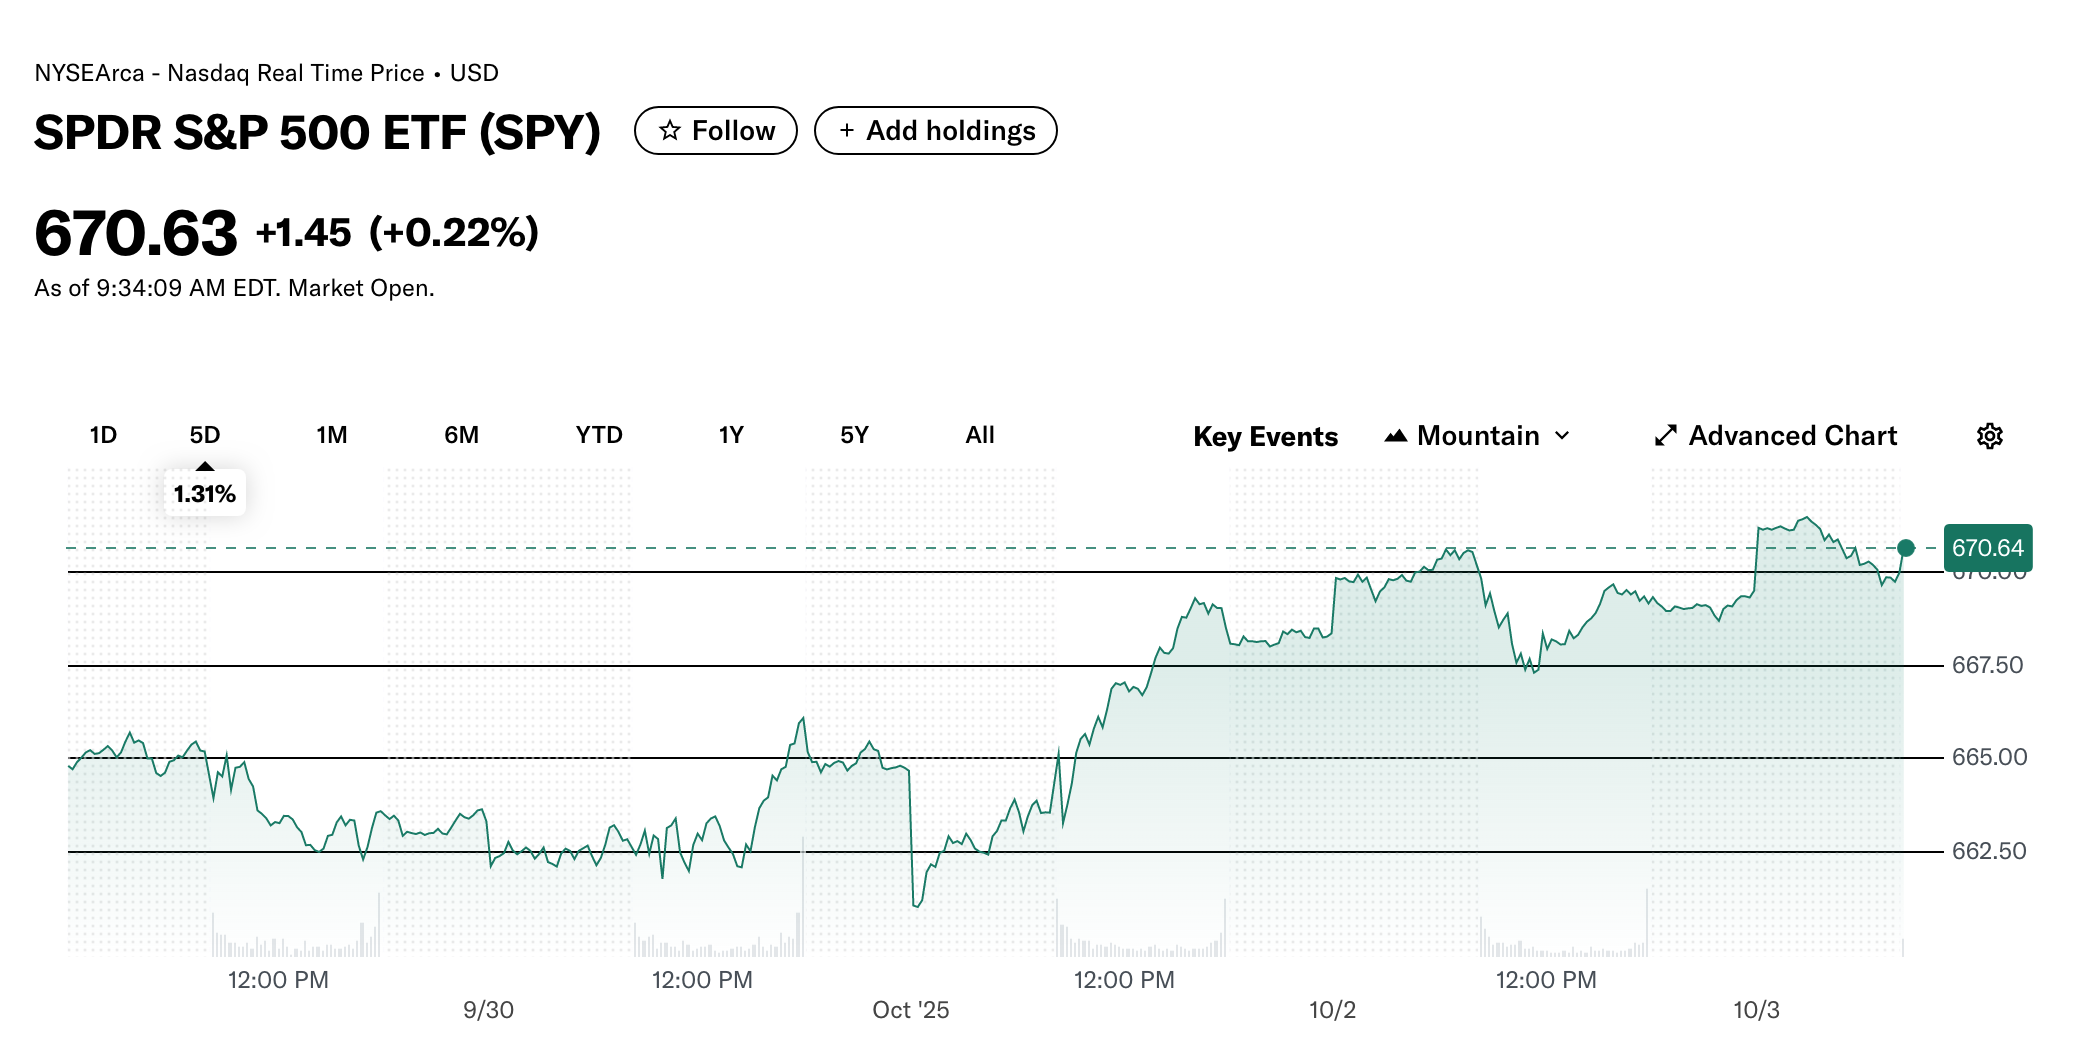Click the 670.64 price label tag
Viewport: 2094px width, 1052px height.
tap(1987, 548)
